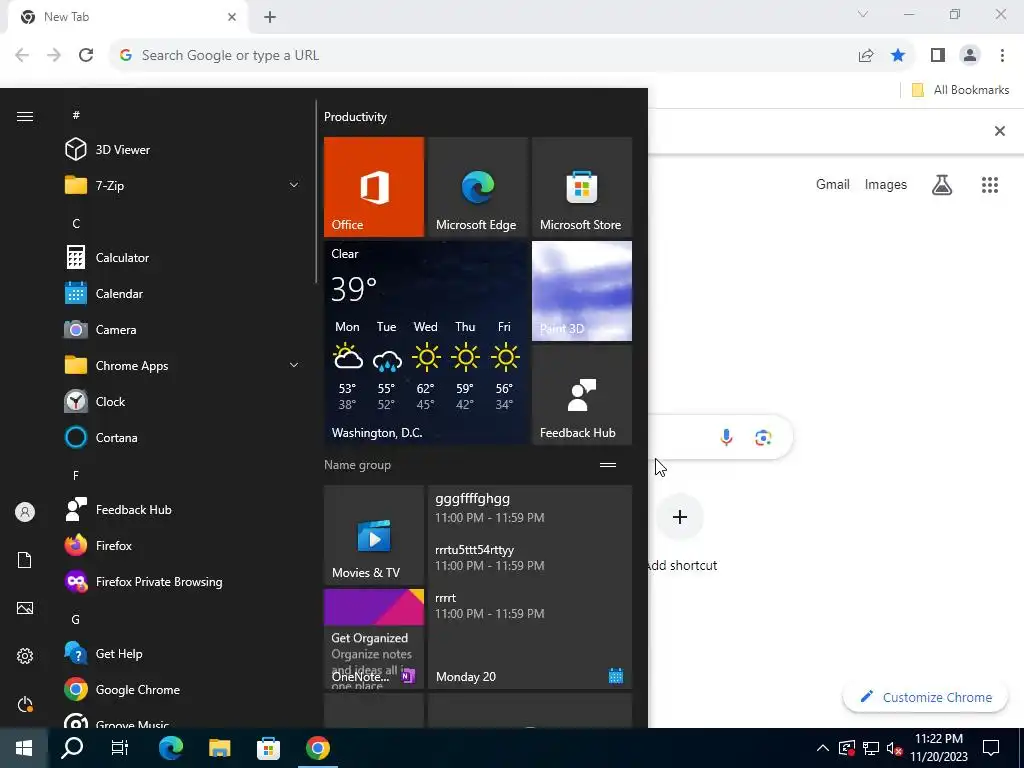Open Chrome profile avatar
The image size is (1024, 768).
[970, 56]
